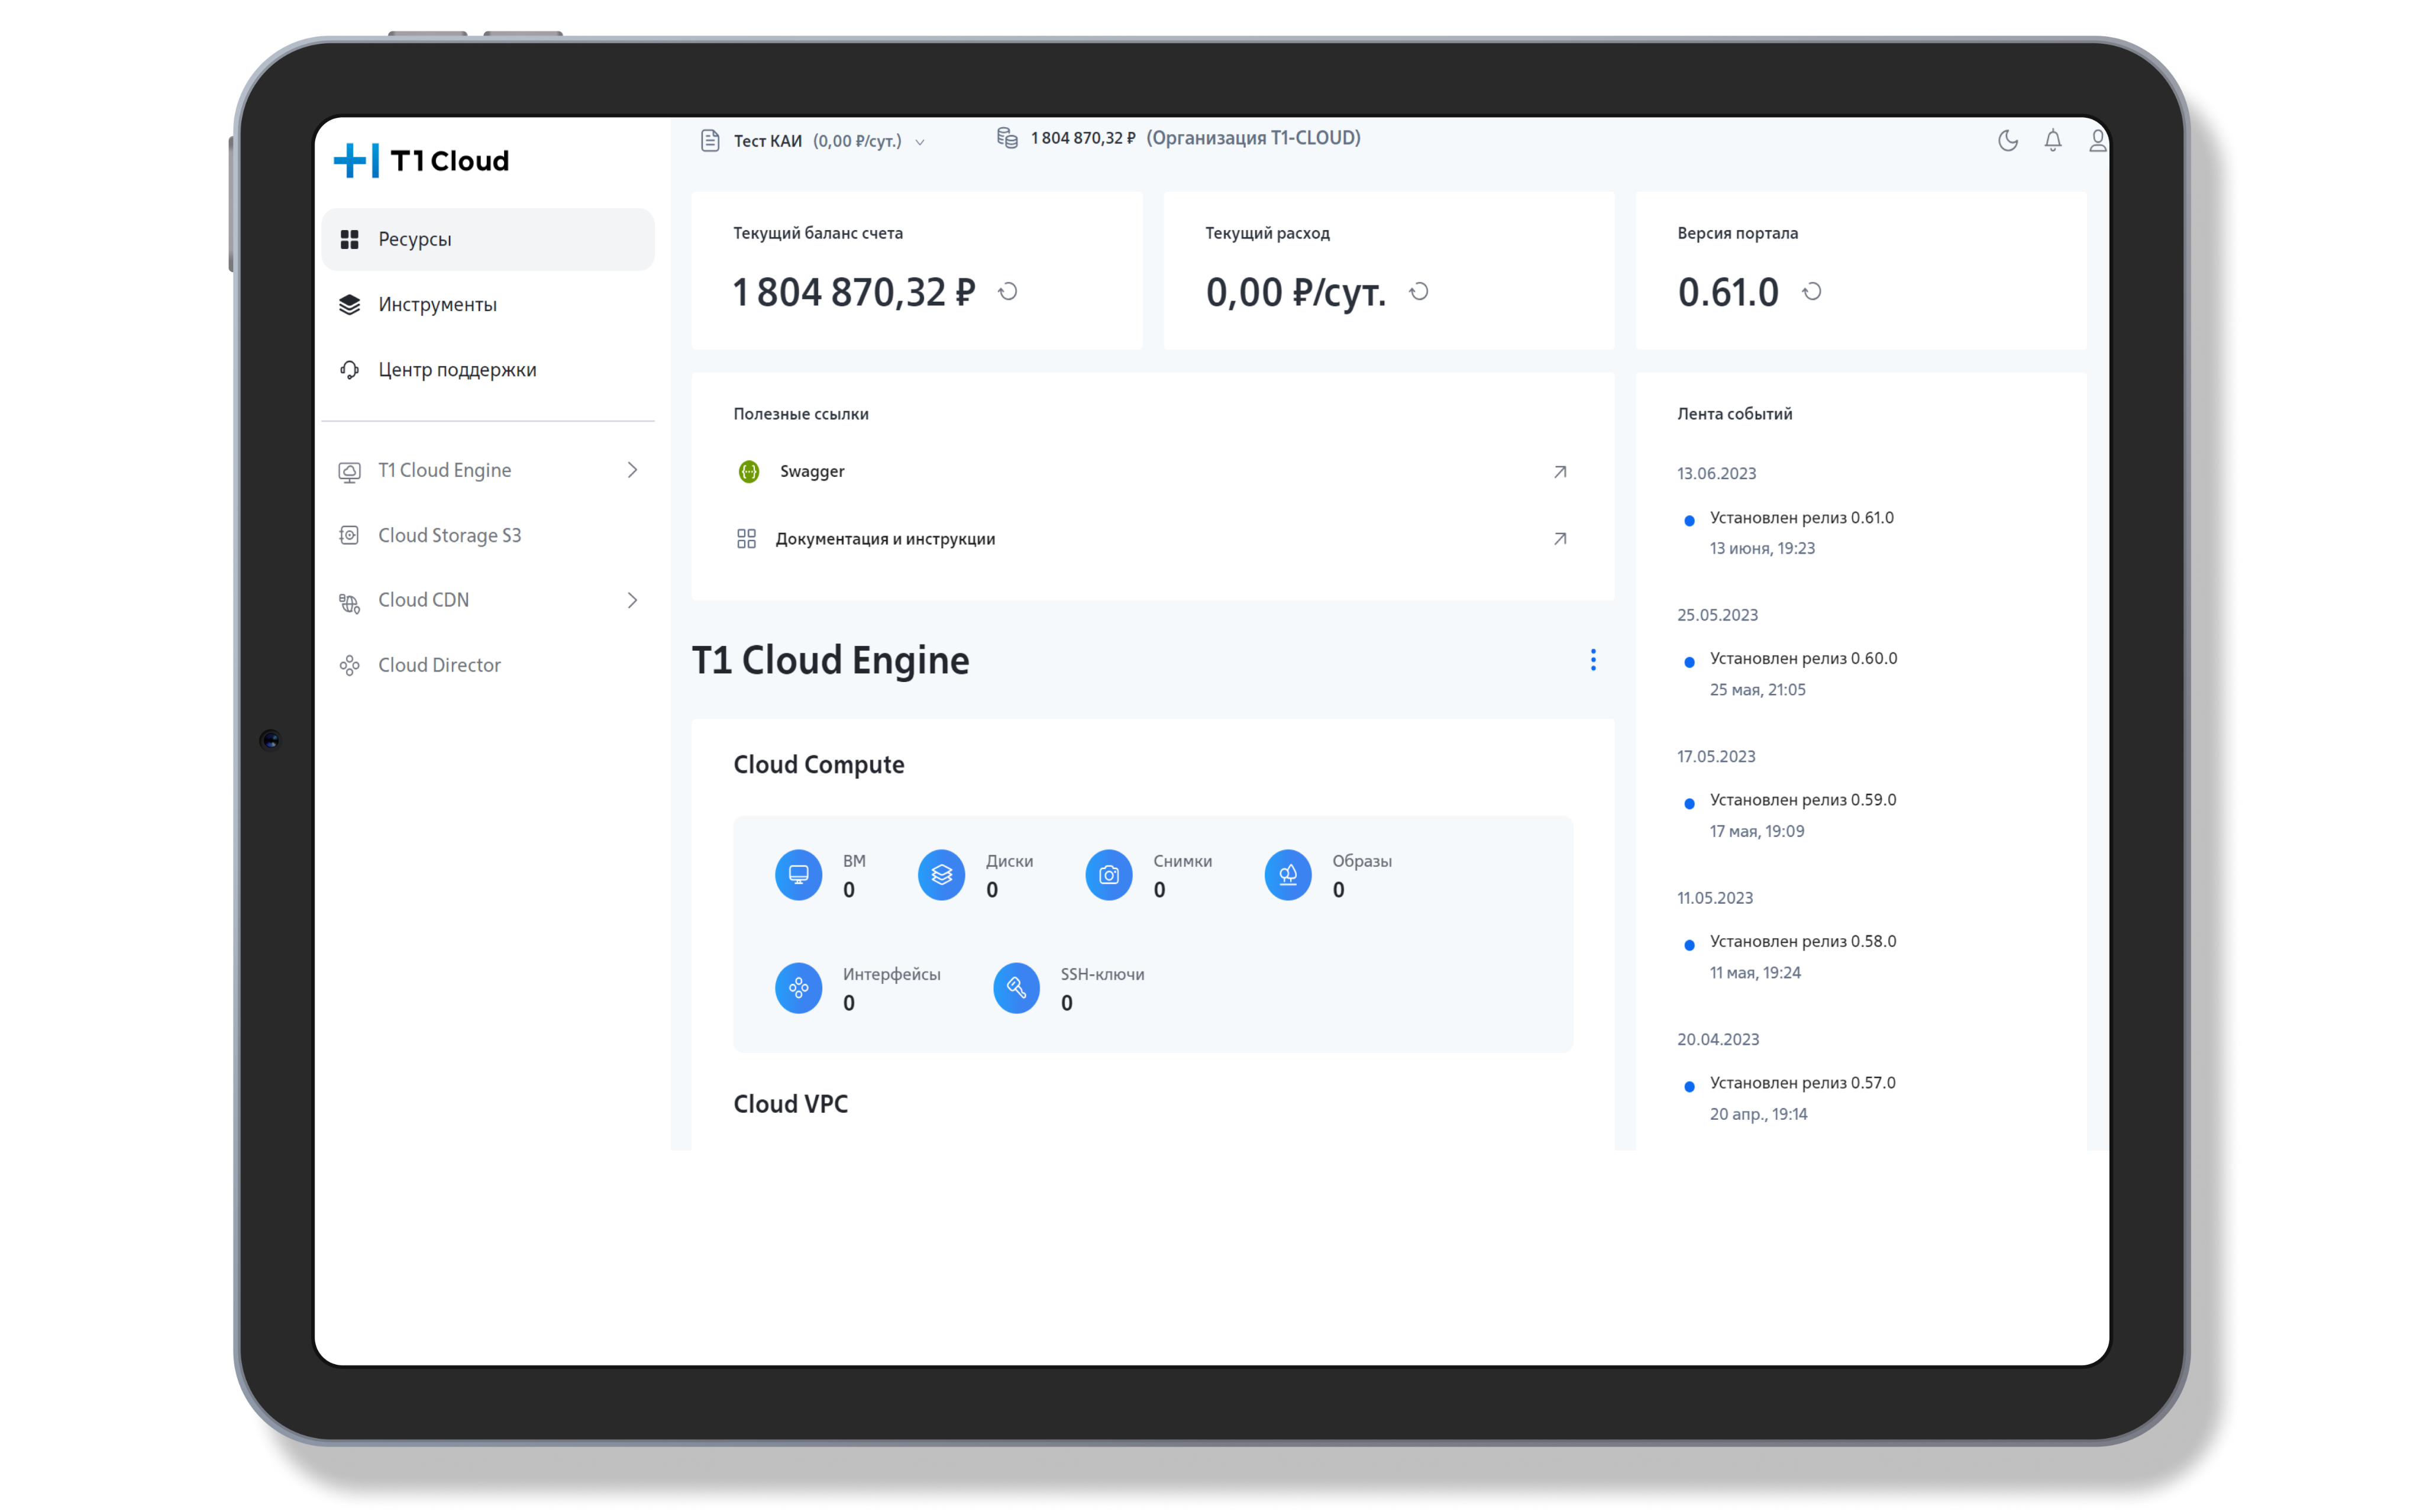Expand the Cloud CDN chevron
Screen dimensions: 2423x1512
tap(632, 600)
